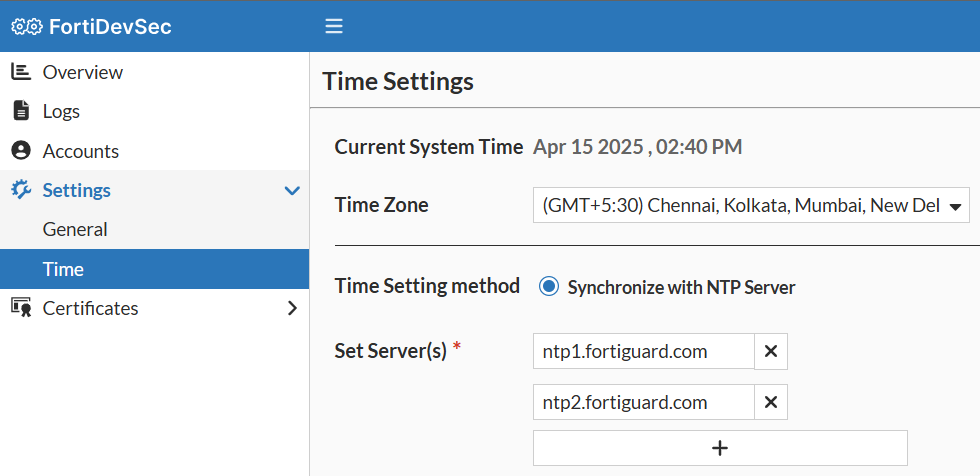
Task: Go to General settings
Action: (x=154, y=229)
